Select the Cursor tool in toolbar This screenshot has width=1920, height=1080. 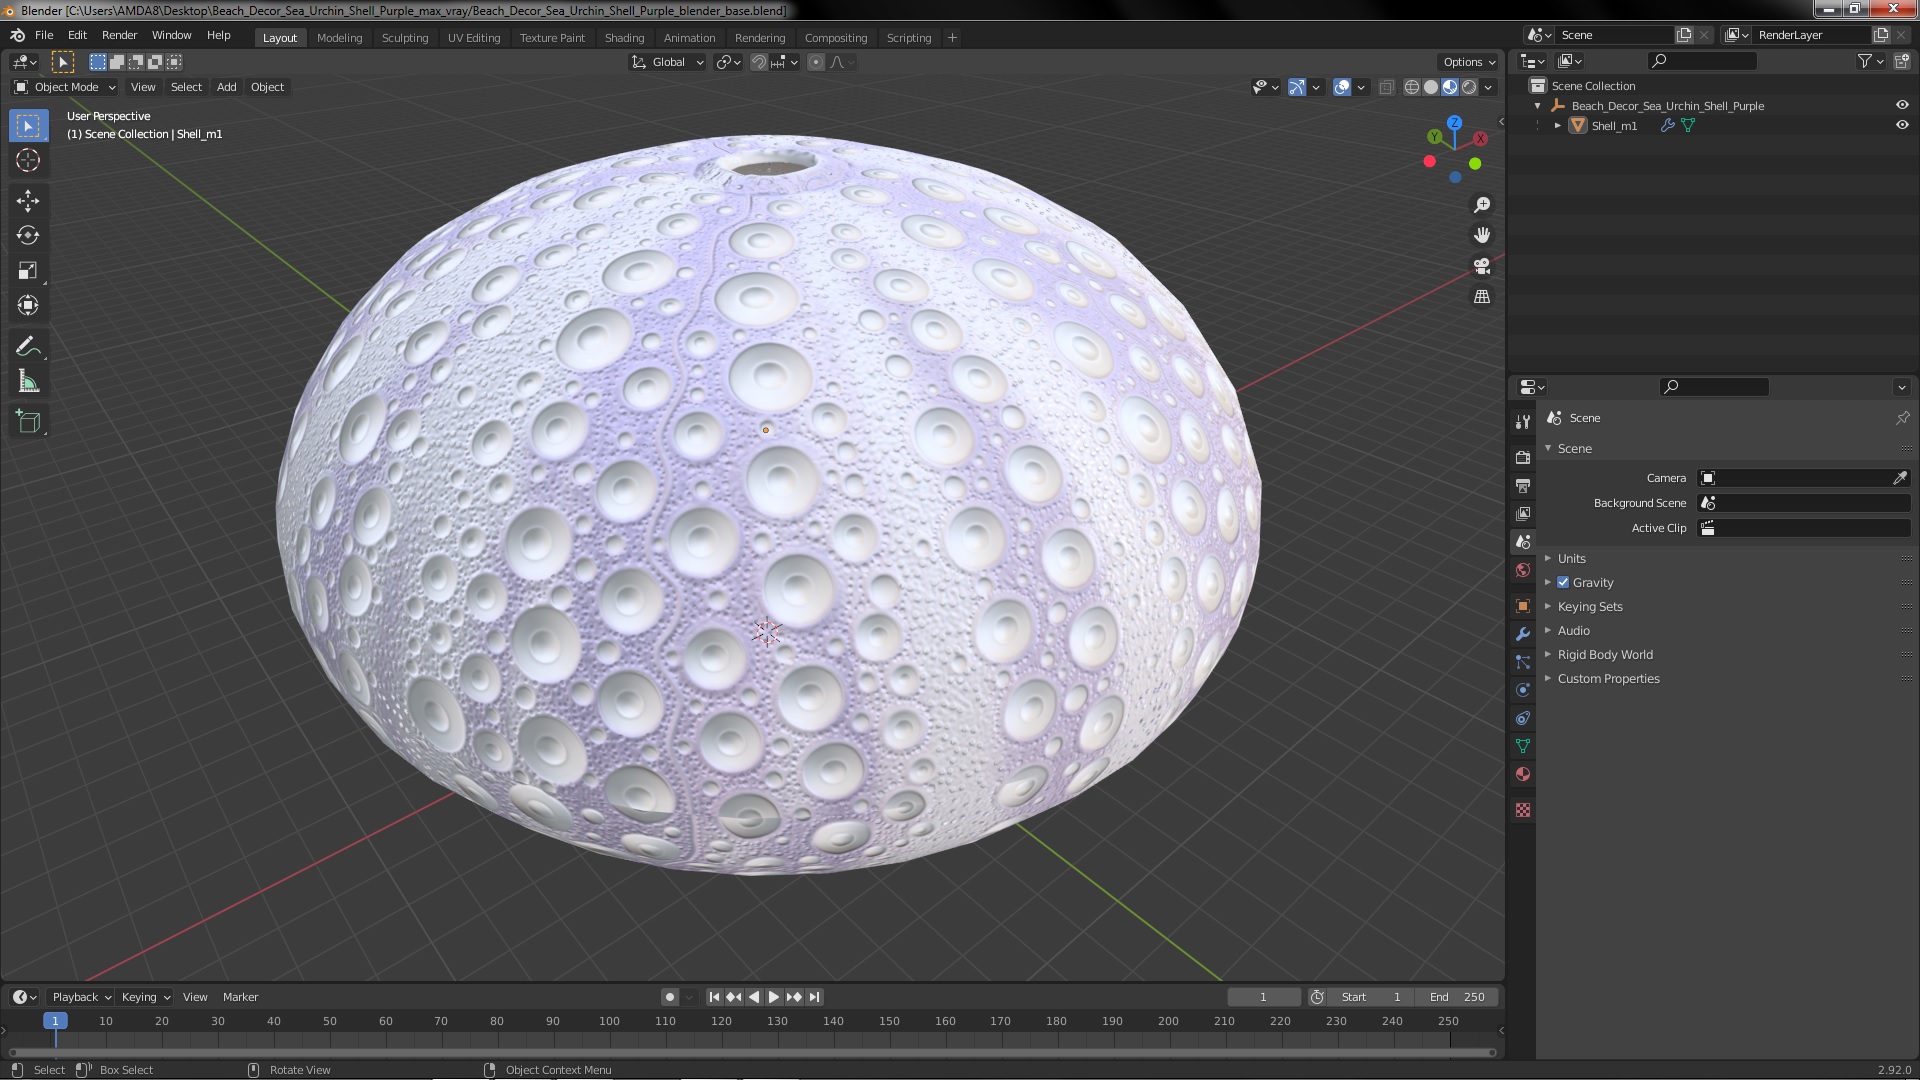28,160
